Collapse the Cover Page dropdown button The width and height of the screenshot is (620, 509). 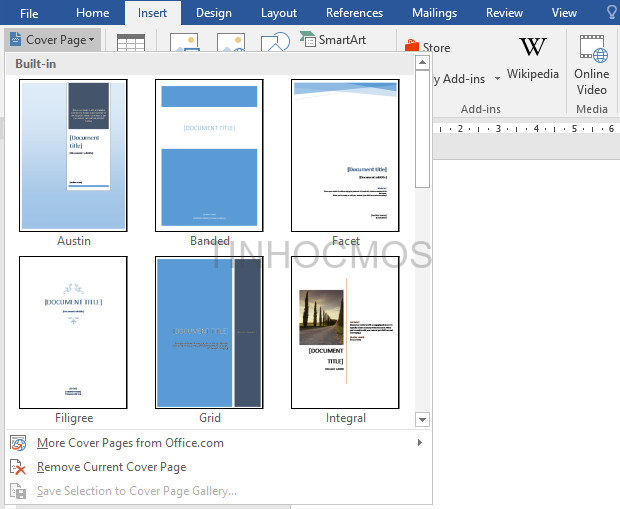tap(53, 40)
